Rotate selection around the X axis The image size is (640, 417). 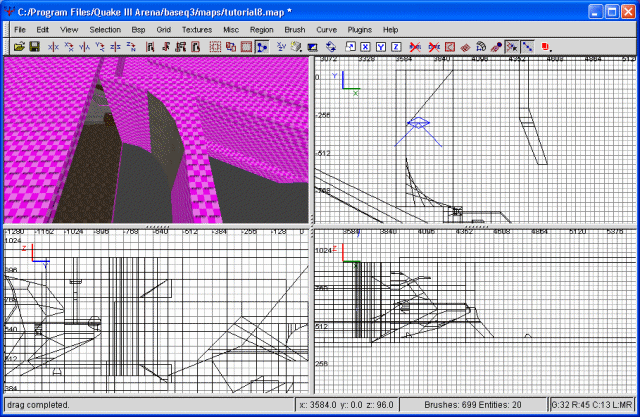click(x=69, y=47)
